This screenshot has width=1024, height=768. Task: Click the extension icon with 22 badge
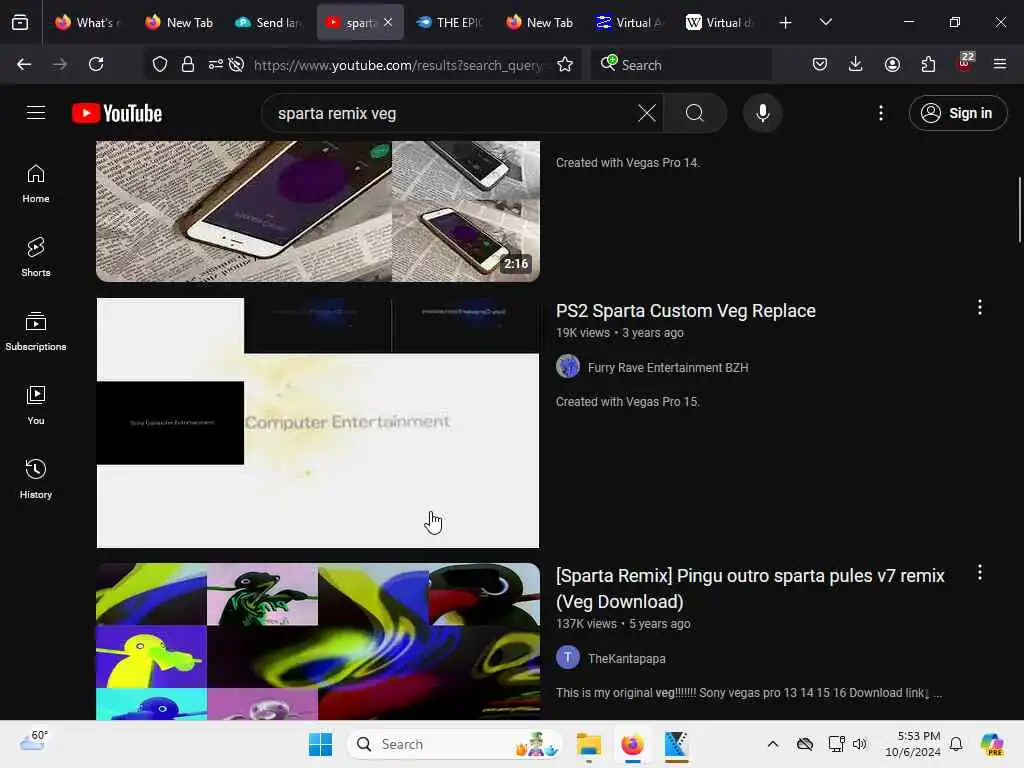965,63
